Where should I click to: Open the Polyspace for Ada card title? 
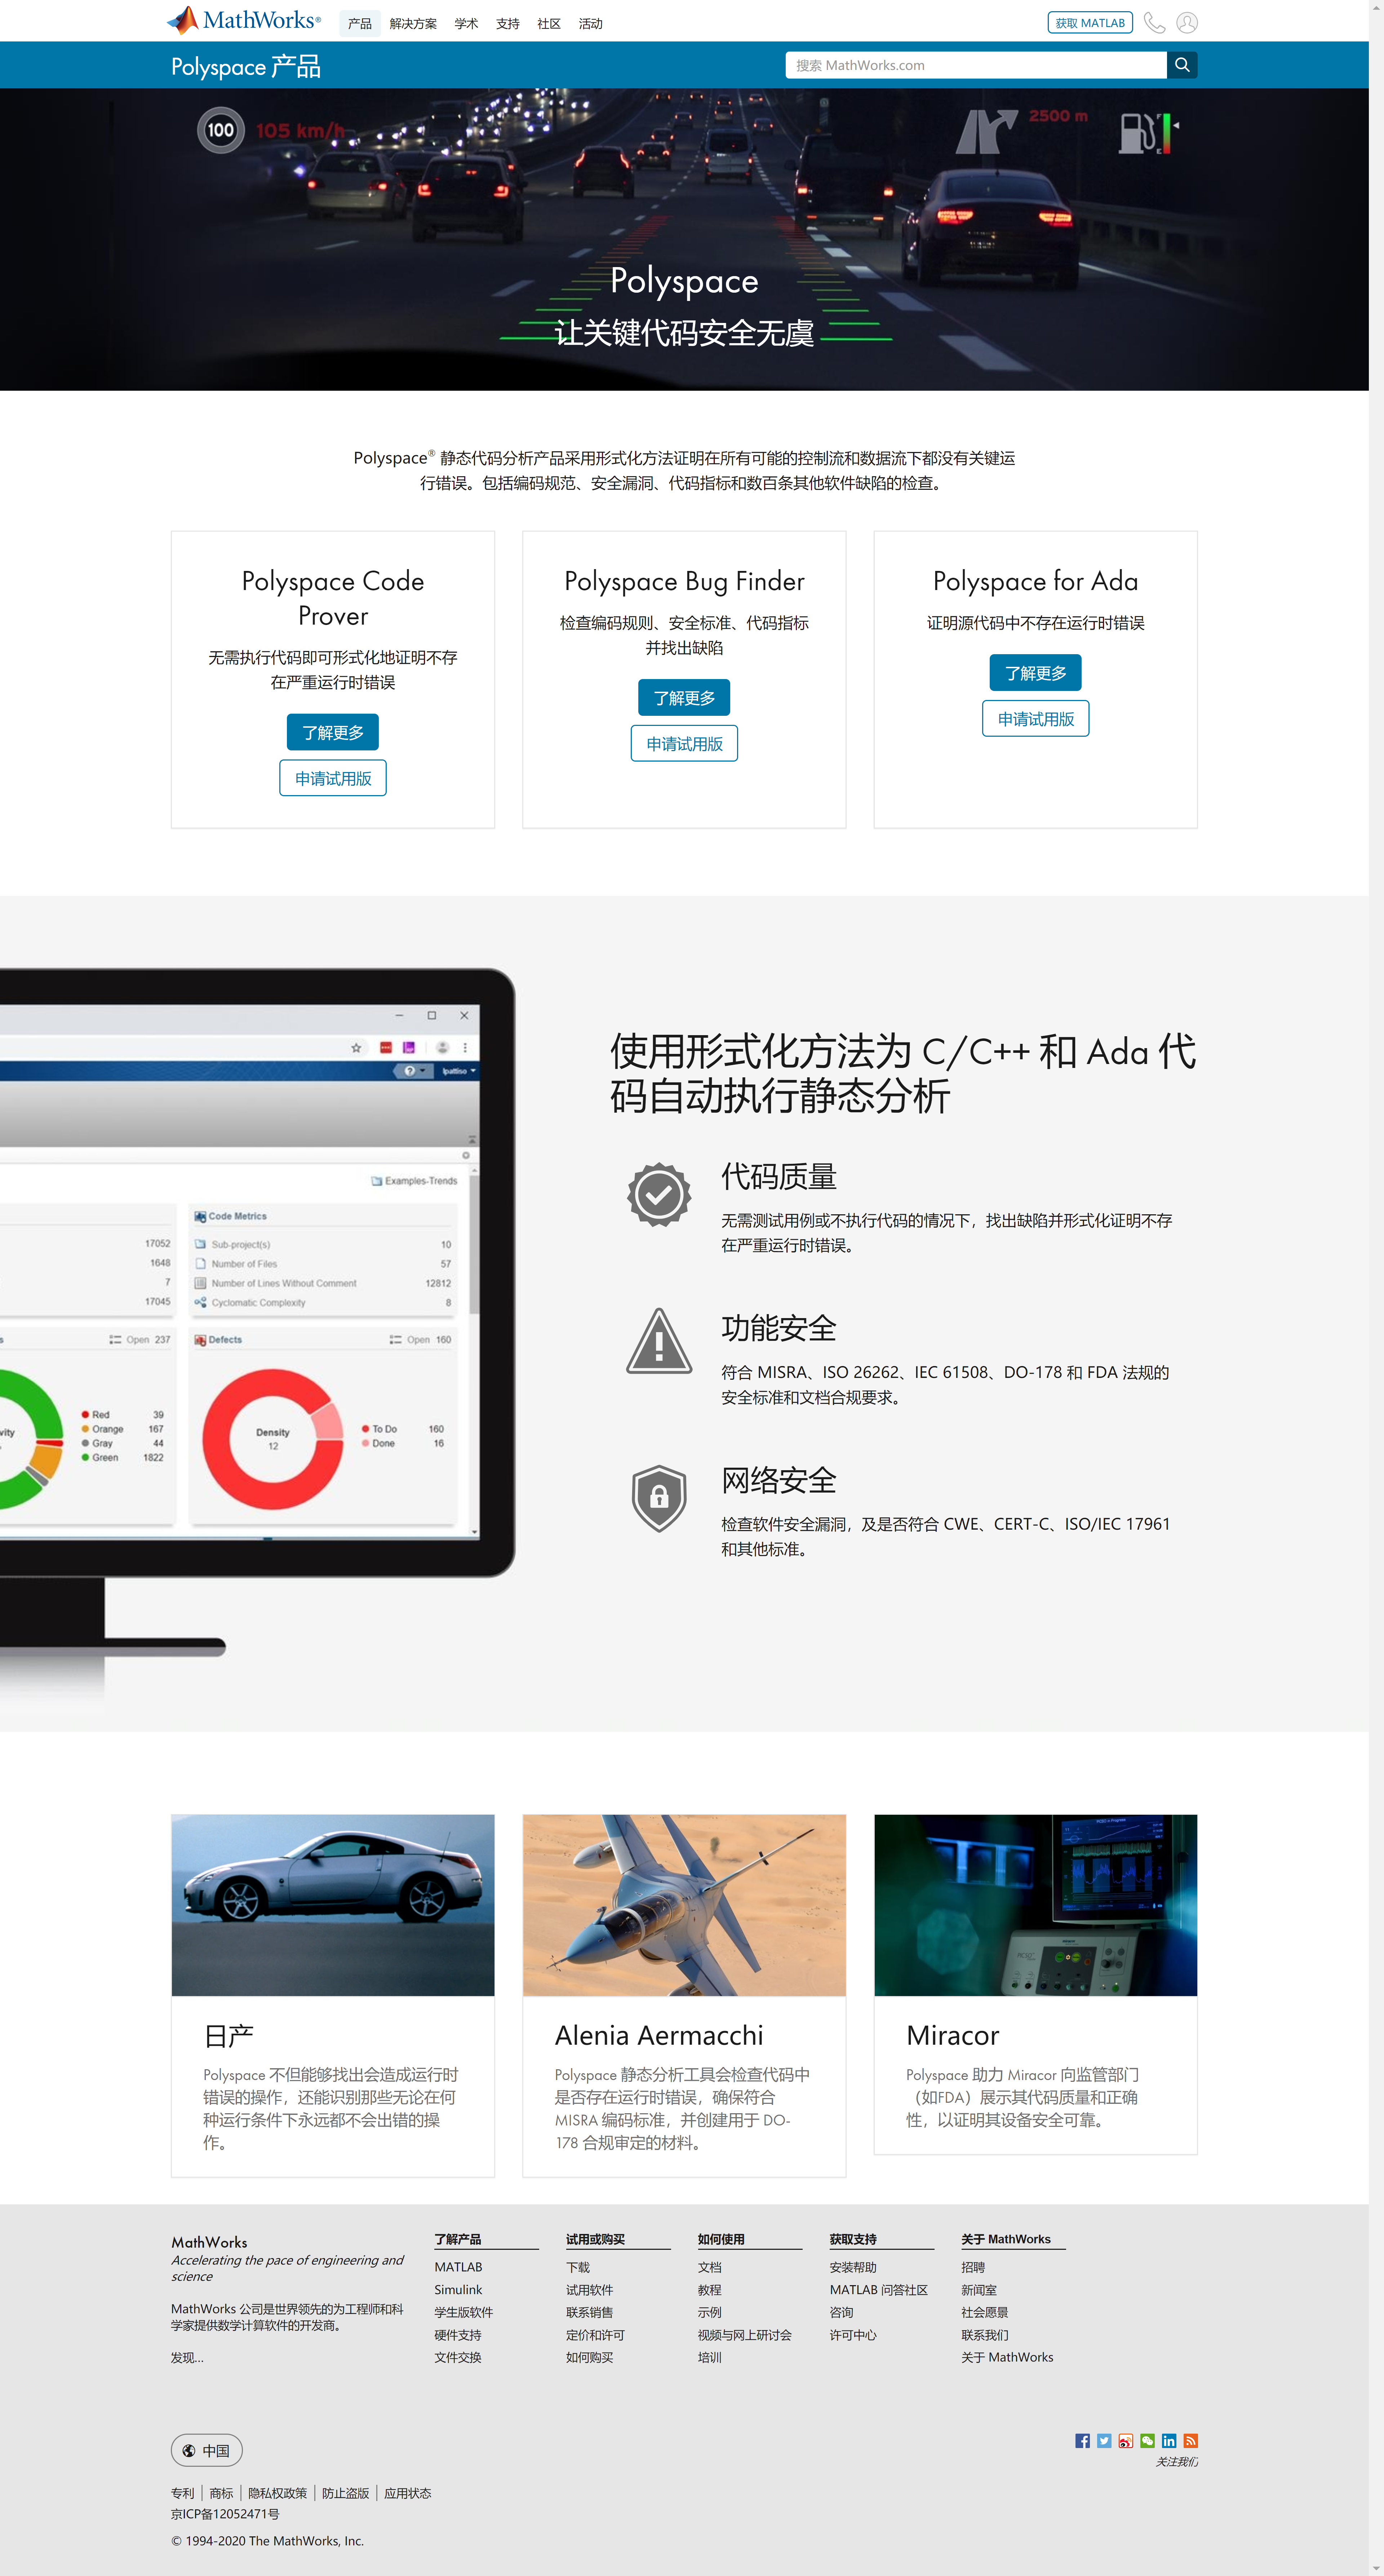pos(1035,581)
